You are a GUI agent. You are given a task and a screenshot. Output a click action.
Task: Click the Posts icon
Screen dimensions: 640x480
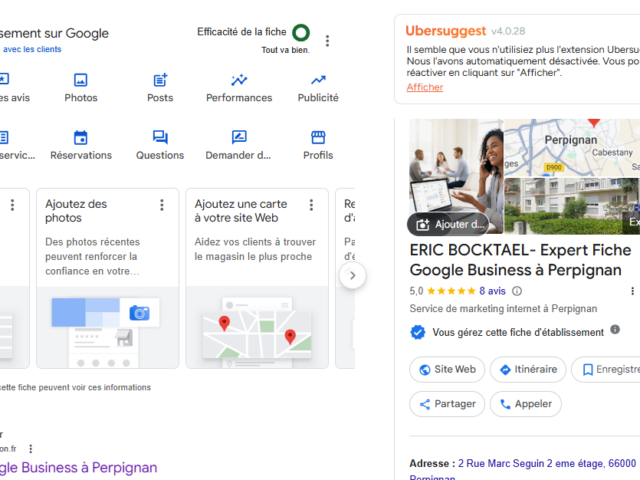pos(160,81)
